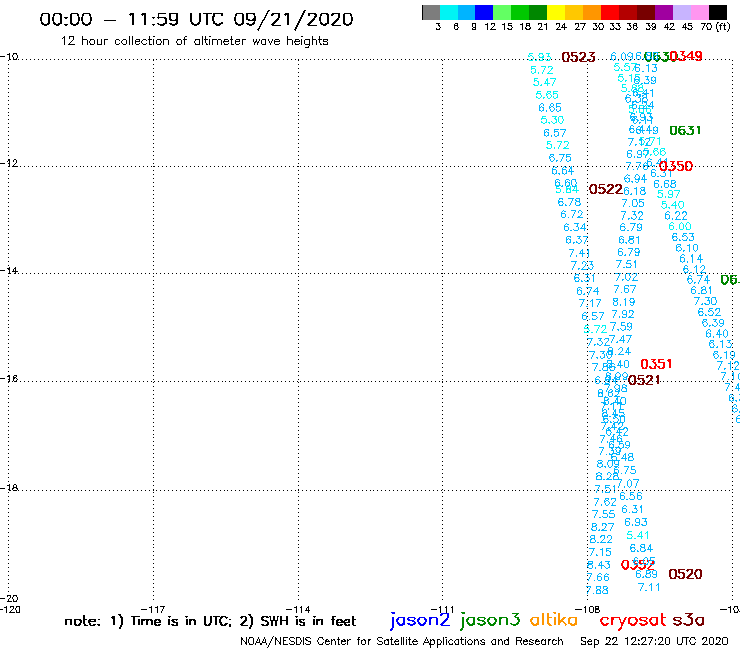740x650 pixels.
Task: Click the 8.43 wave height value
Action: [599, 565]
